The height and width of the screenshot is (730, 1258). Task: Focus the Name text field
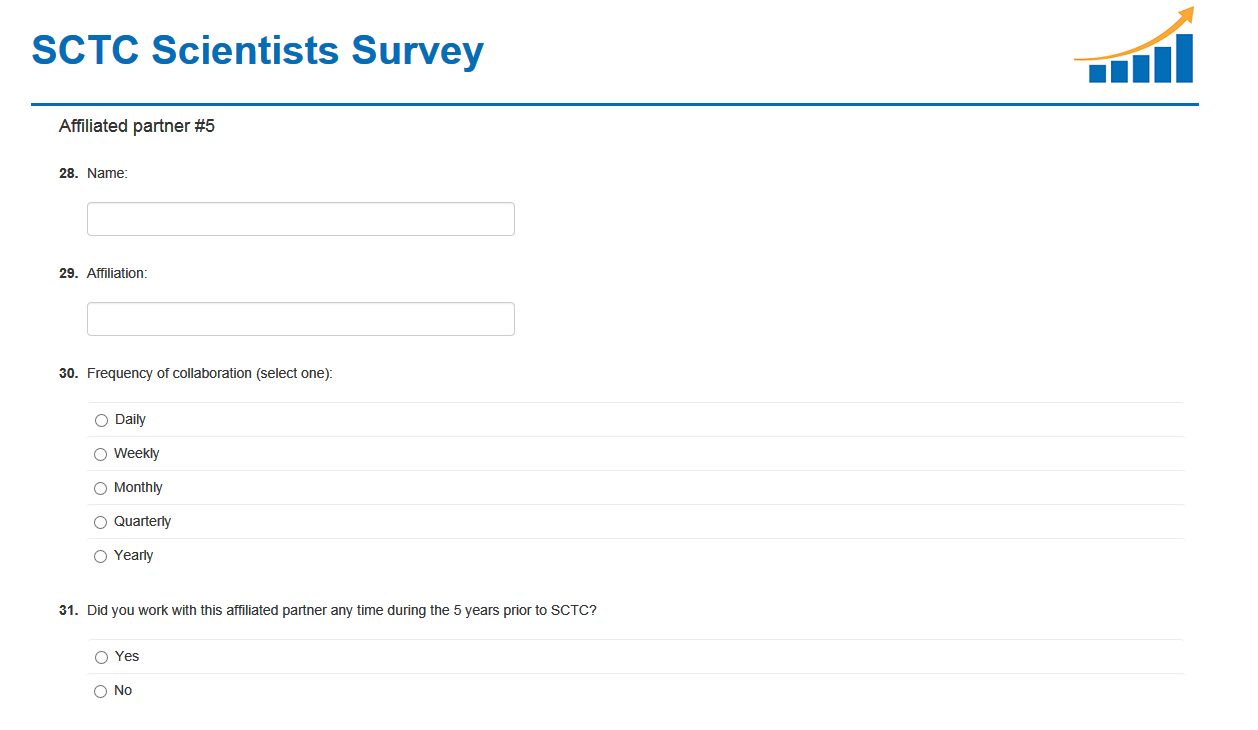click(300, 219)
